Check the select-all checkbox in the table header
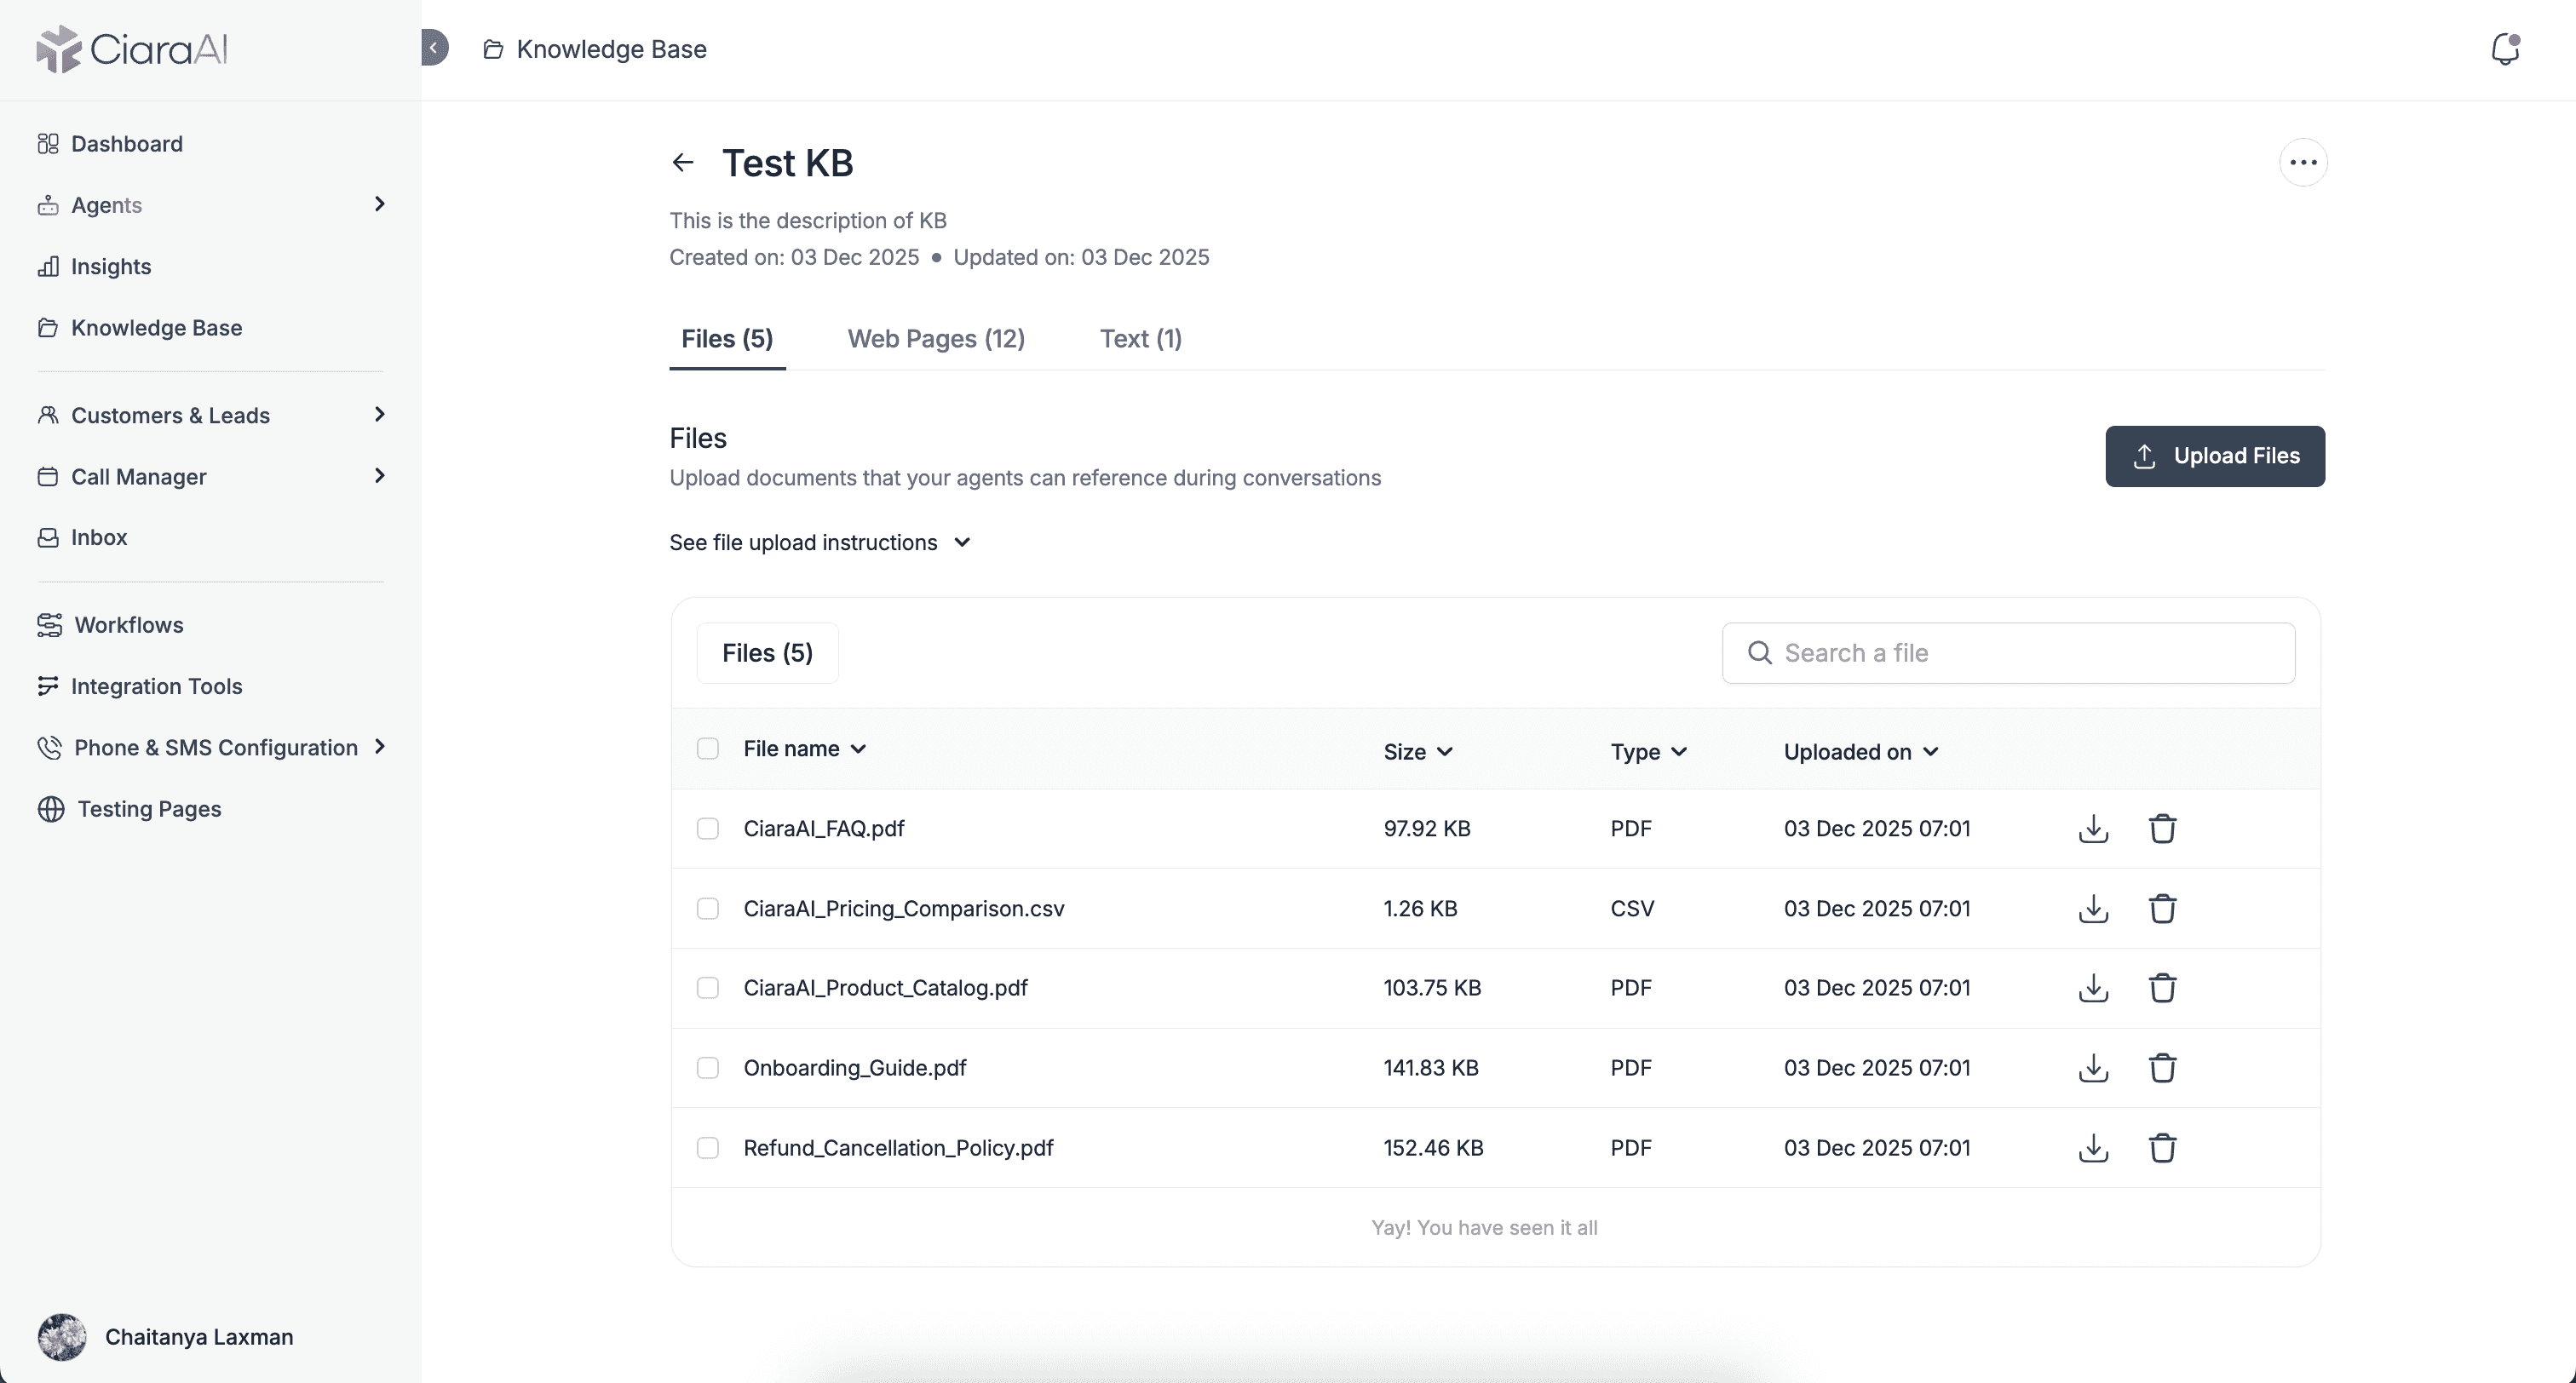Image resolution: width=2576 pixels, height=1383 pixels. point(708,749)
